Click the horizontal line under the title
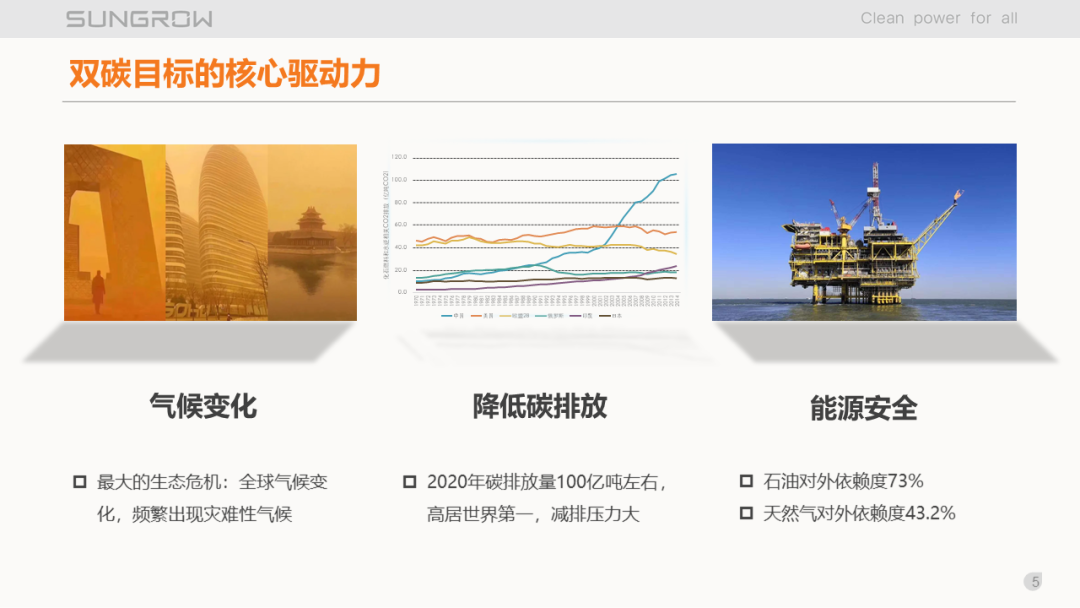Screen dimensions: 1080x608 539,101
